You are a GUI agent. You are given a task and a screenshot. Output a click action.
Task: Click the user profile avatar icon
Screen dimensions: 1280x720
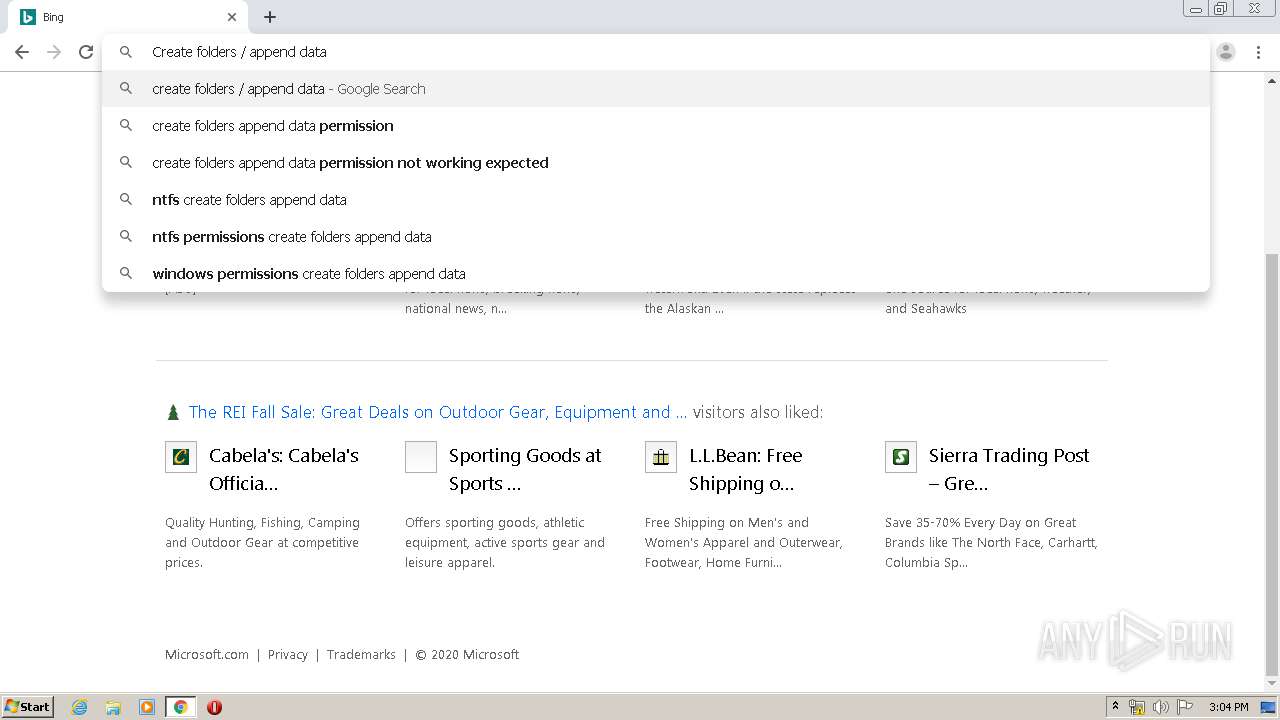pyautogui.click(x=1226, y=52)
